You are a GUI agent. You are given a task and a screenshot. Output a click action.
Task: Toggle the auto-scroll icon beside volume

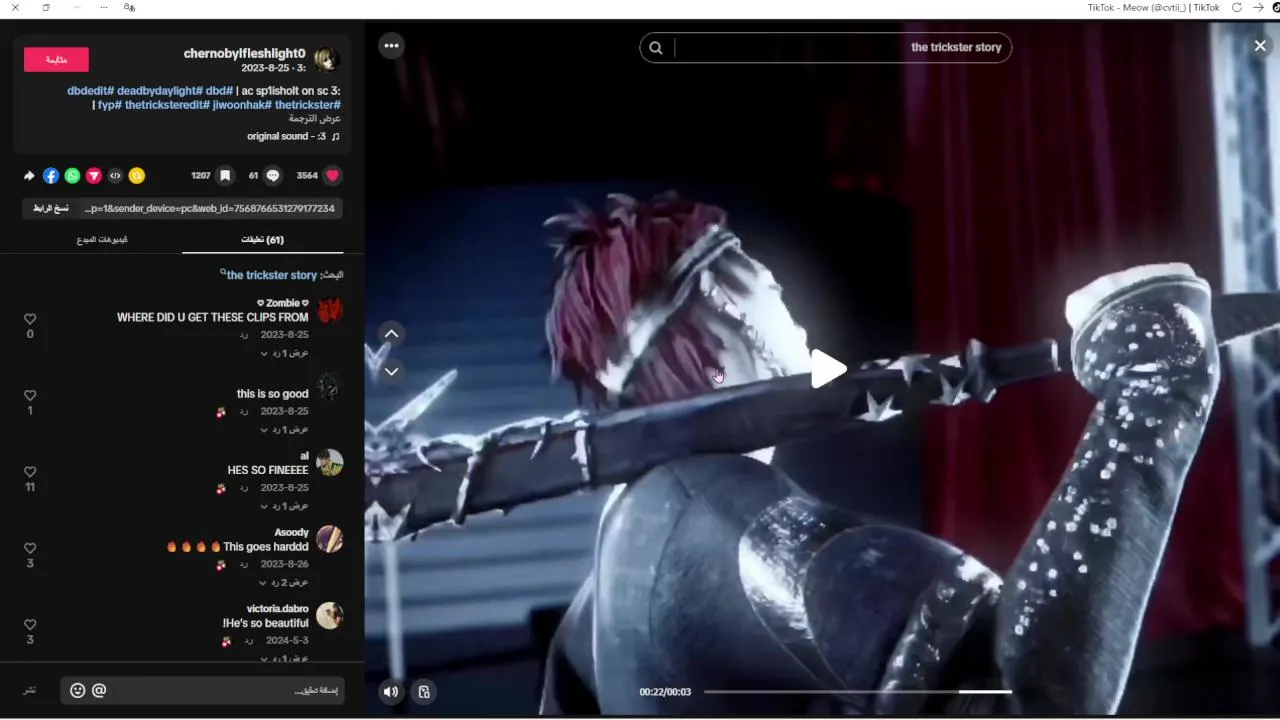point(424,691)
